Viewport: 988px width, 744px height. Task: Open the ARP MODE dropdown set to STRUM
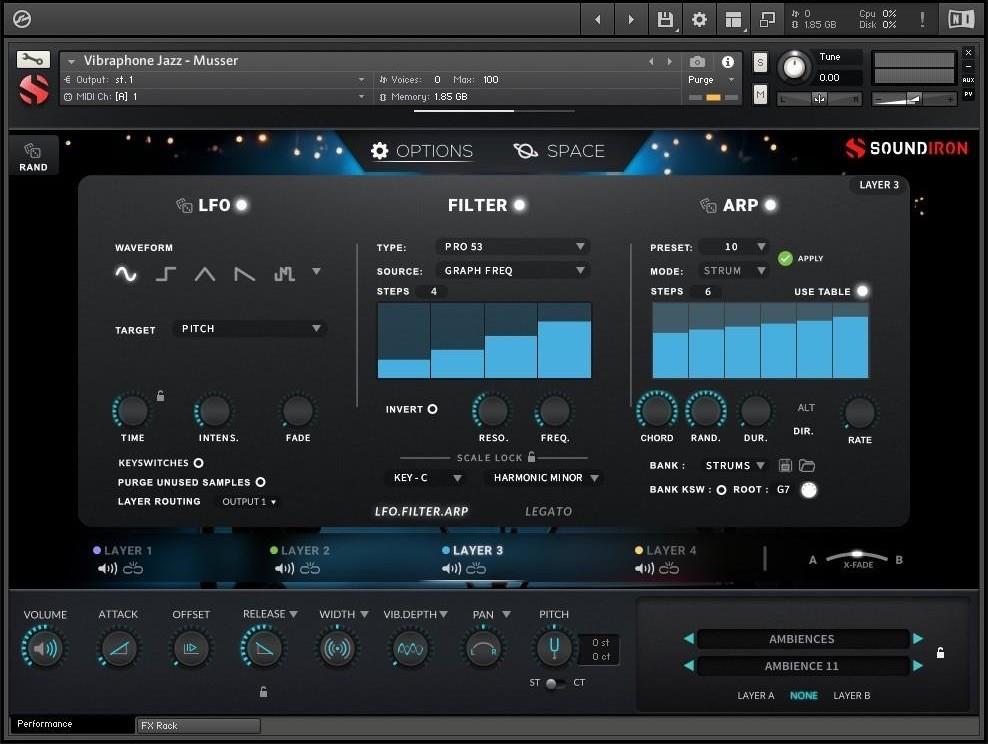733,270
